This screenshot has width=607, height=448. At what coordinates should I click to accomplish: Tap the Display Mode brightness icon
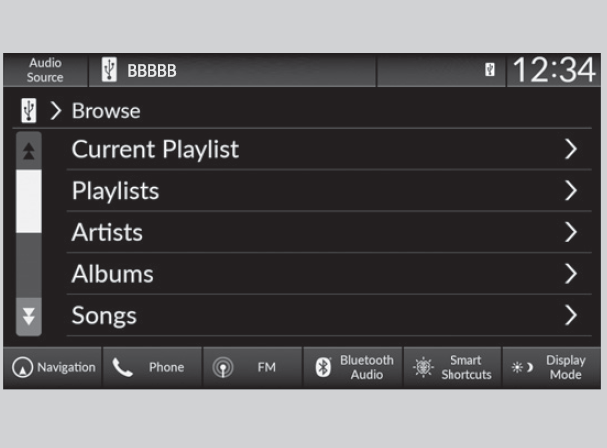click(522, 368)
